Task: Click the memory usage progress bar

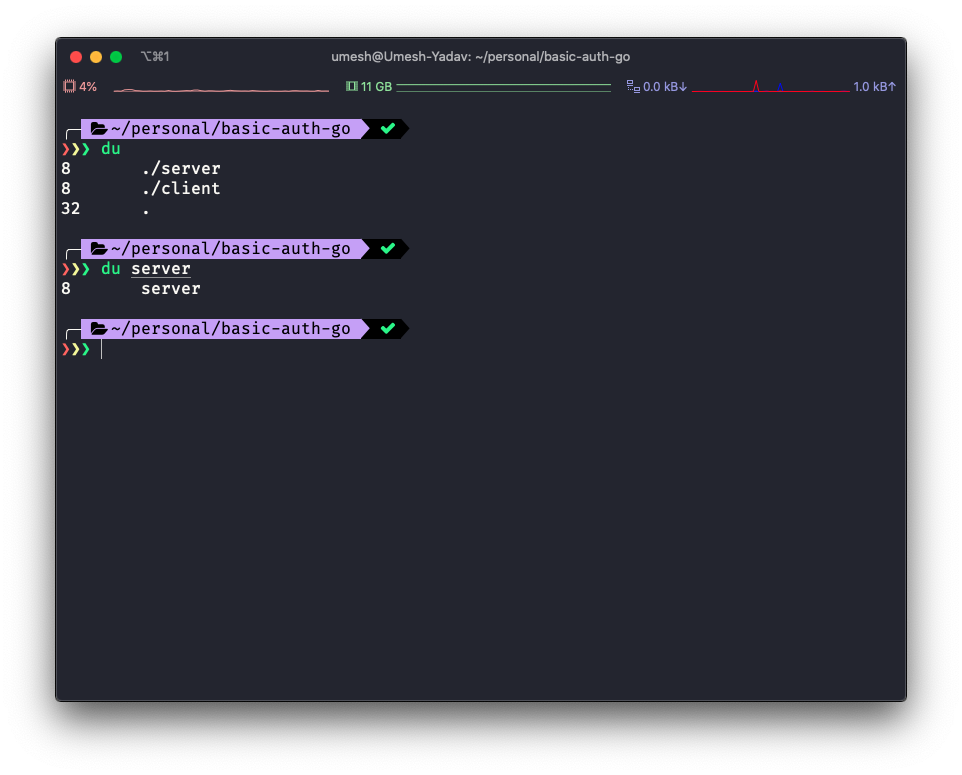Action: (503, 87)
